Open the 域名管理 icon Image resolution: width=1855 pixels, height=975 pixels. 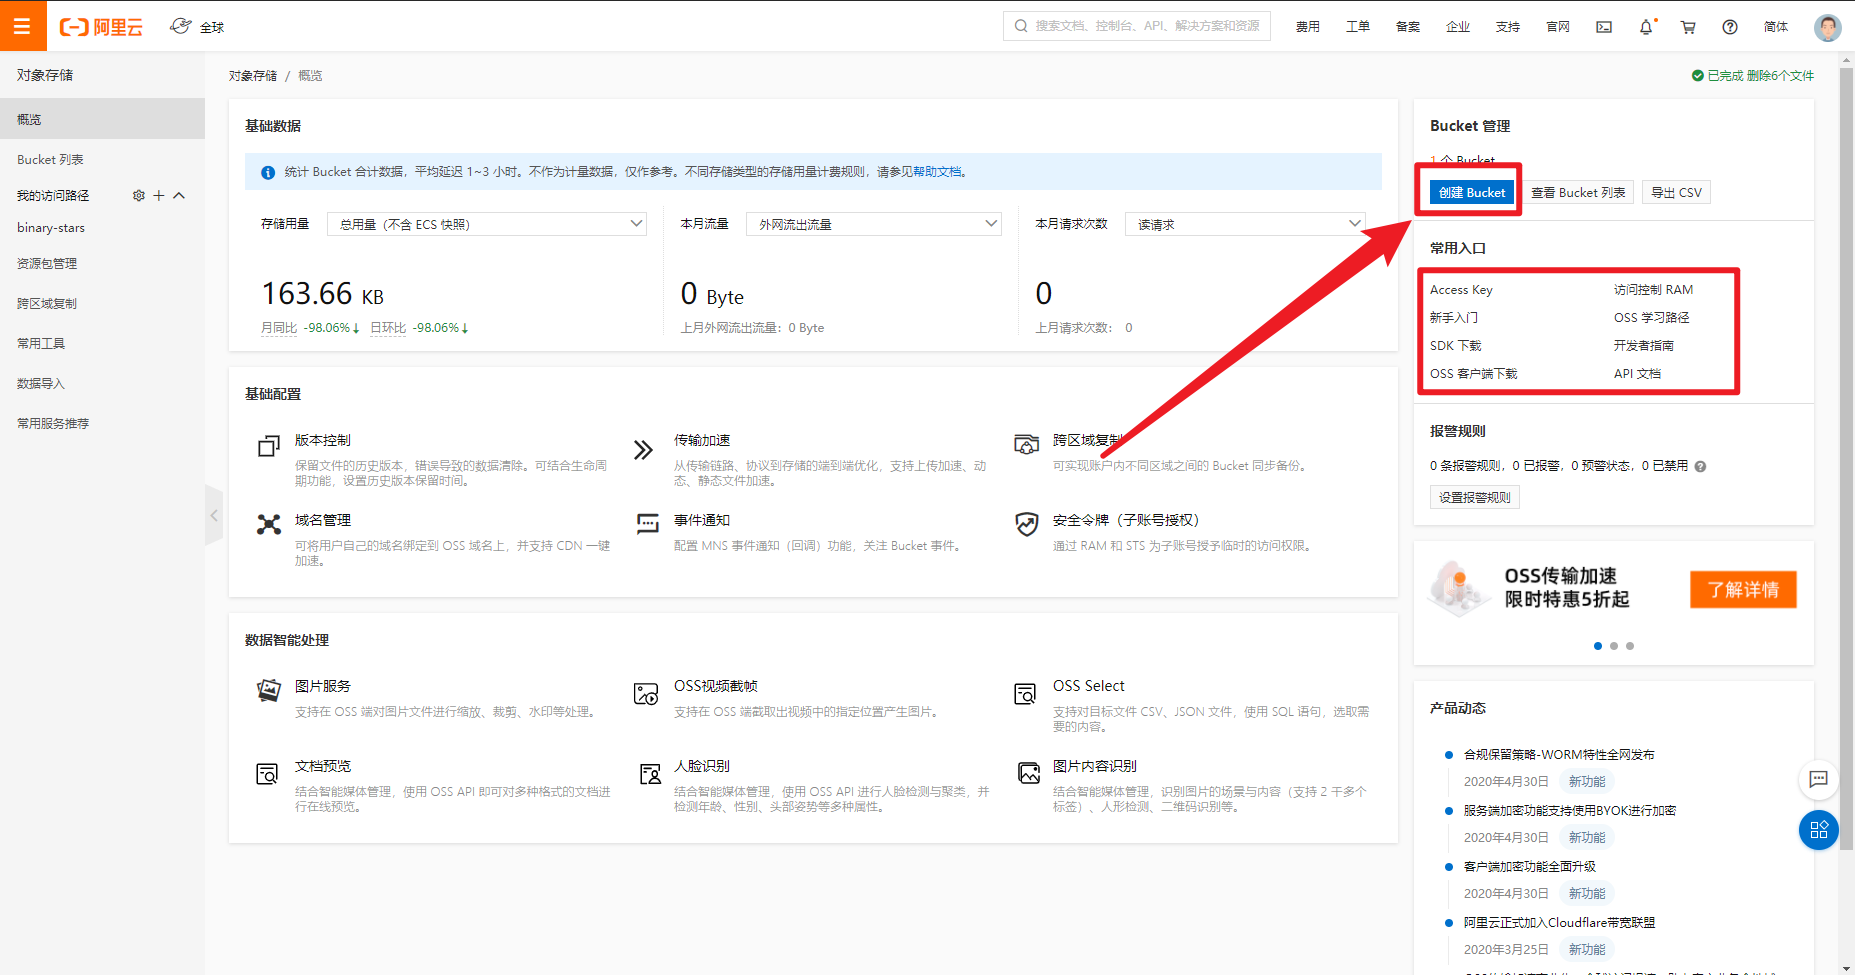(269, 524)
